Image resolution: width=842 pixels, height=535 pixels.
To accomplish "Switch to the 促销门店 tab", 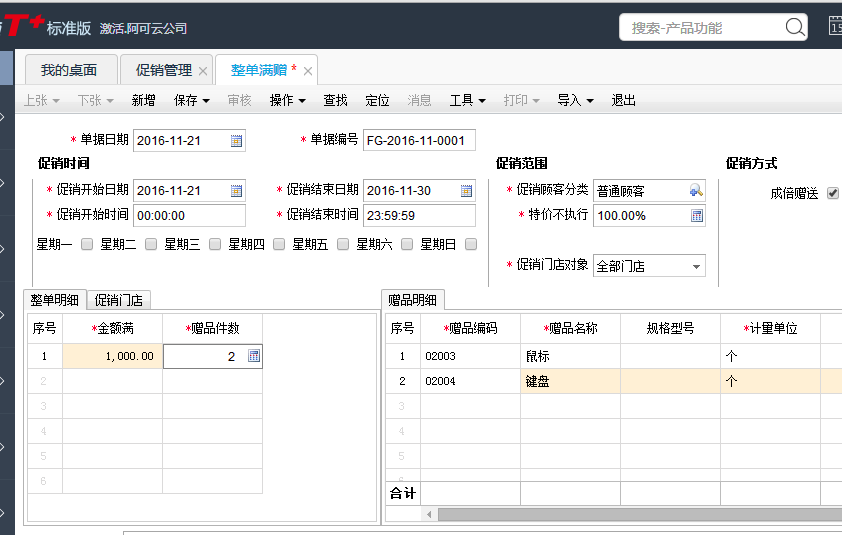I will (119, 300).
